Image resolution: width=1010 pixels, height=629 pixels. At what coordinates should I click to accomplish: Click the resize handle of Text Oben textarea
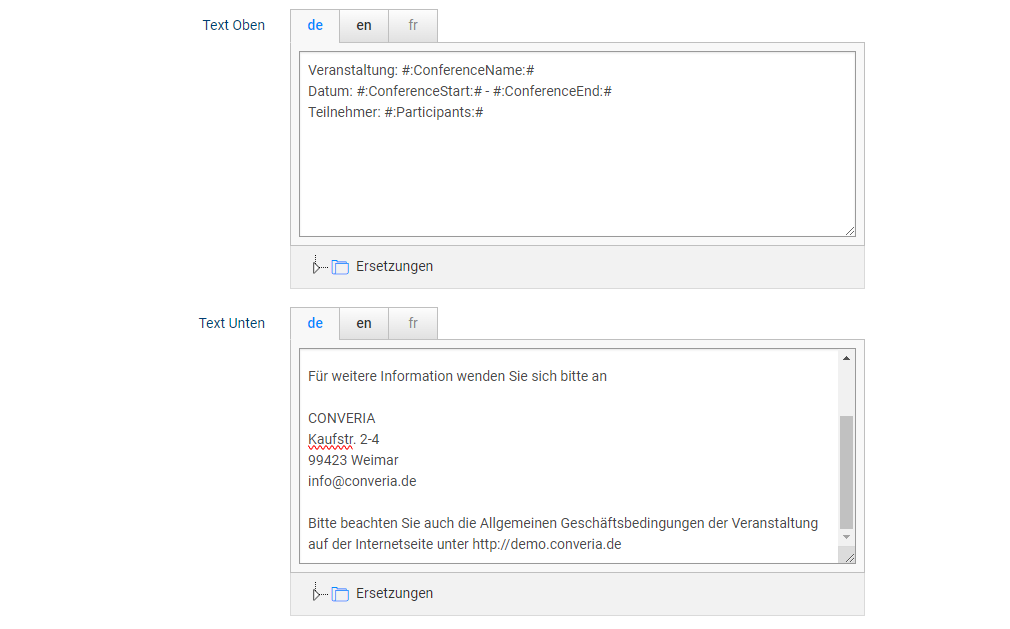pos(850,231)
